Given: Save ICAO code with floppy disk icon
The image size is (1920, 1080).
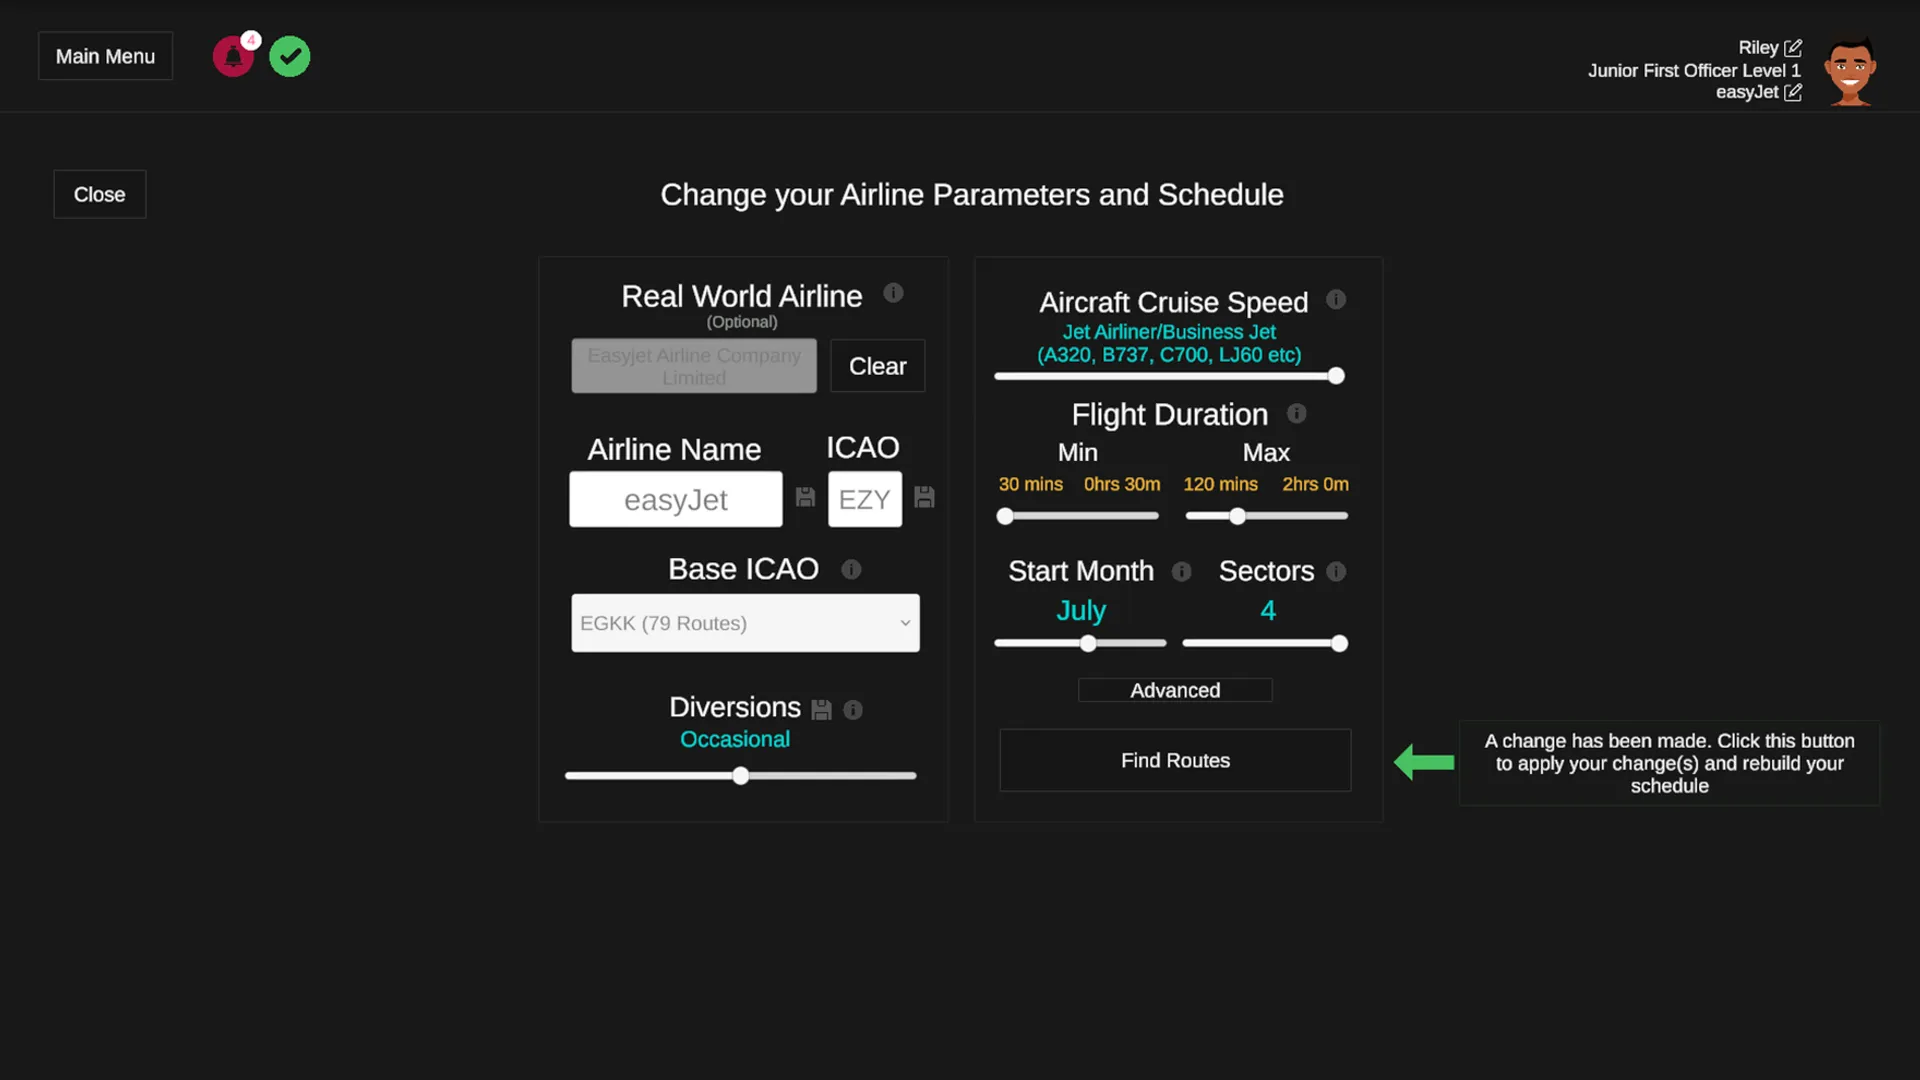Looking at the screenshot, I should (924, 497).
